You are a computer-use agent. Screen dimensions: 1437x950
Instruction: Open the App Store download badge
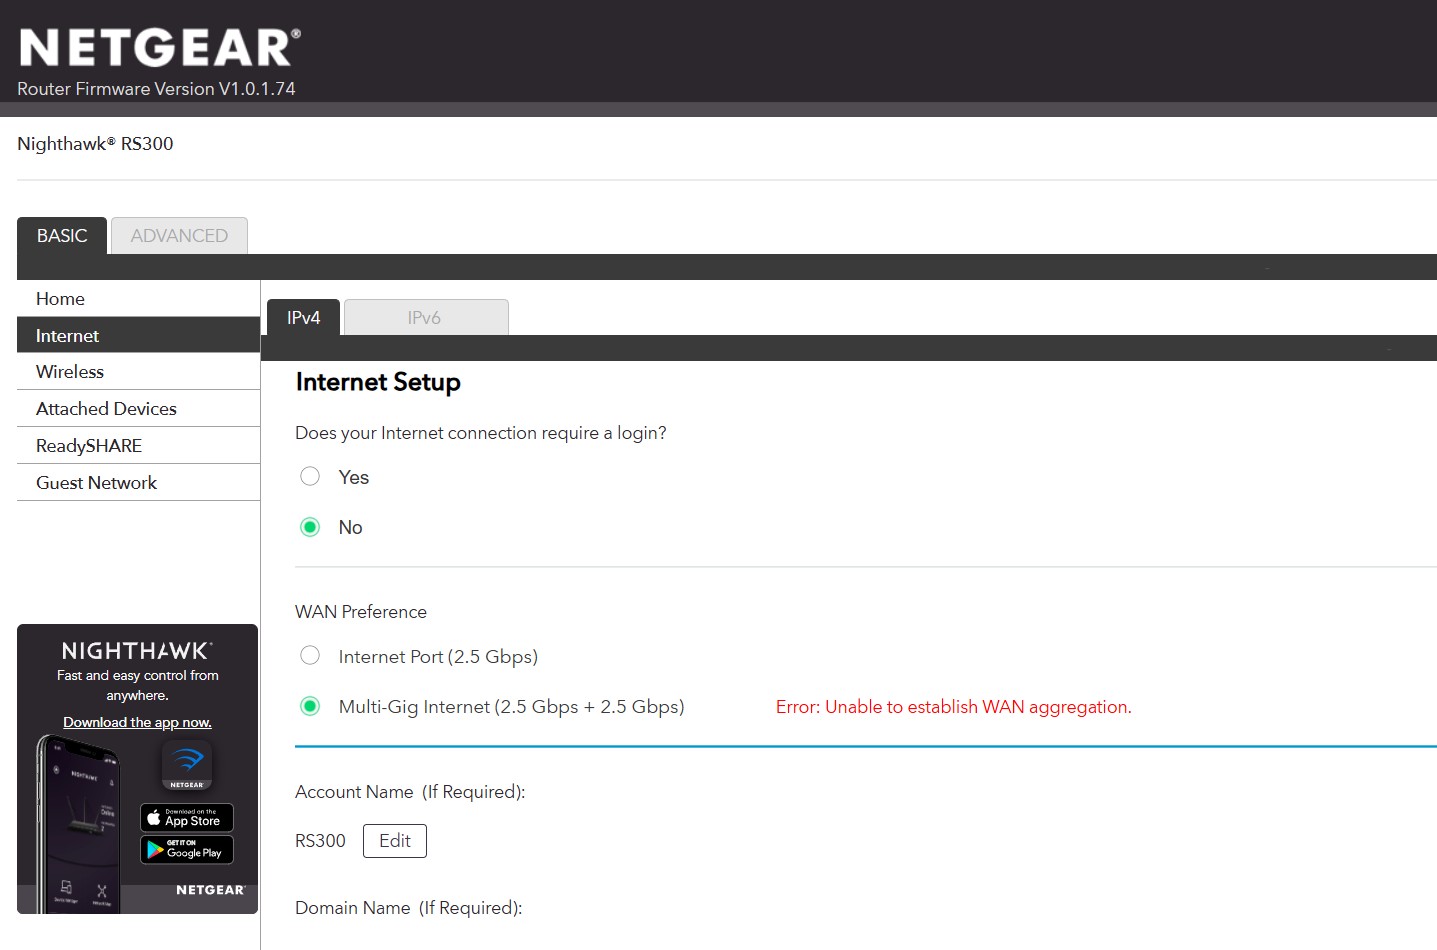pos(187,818)
